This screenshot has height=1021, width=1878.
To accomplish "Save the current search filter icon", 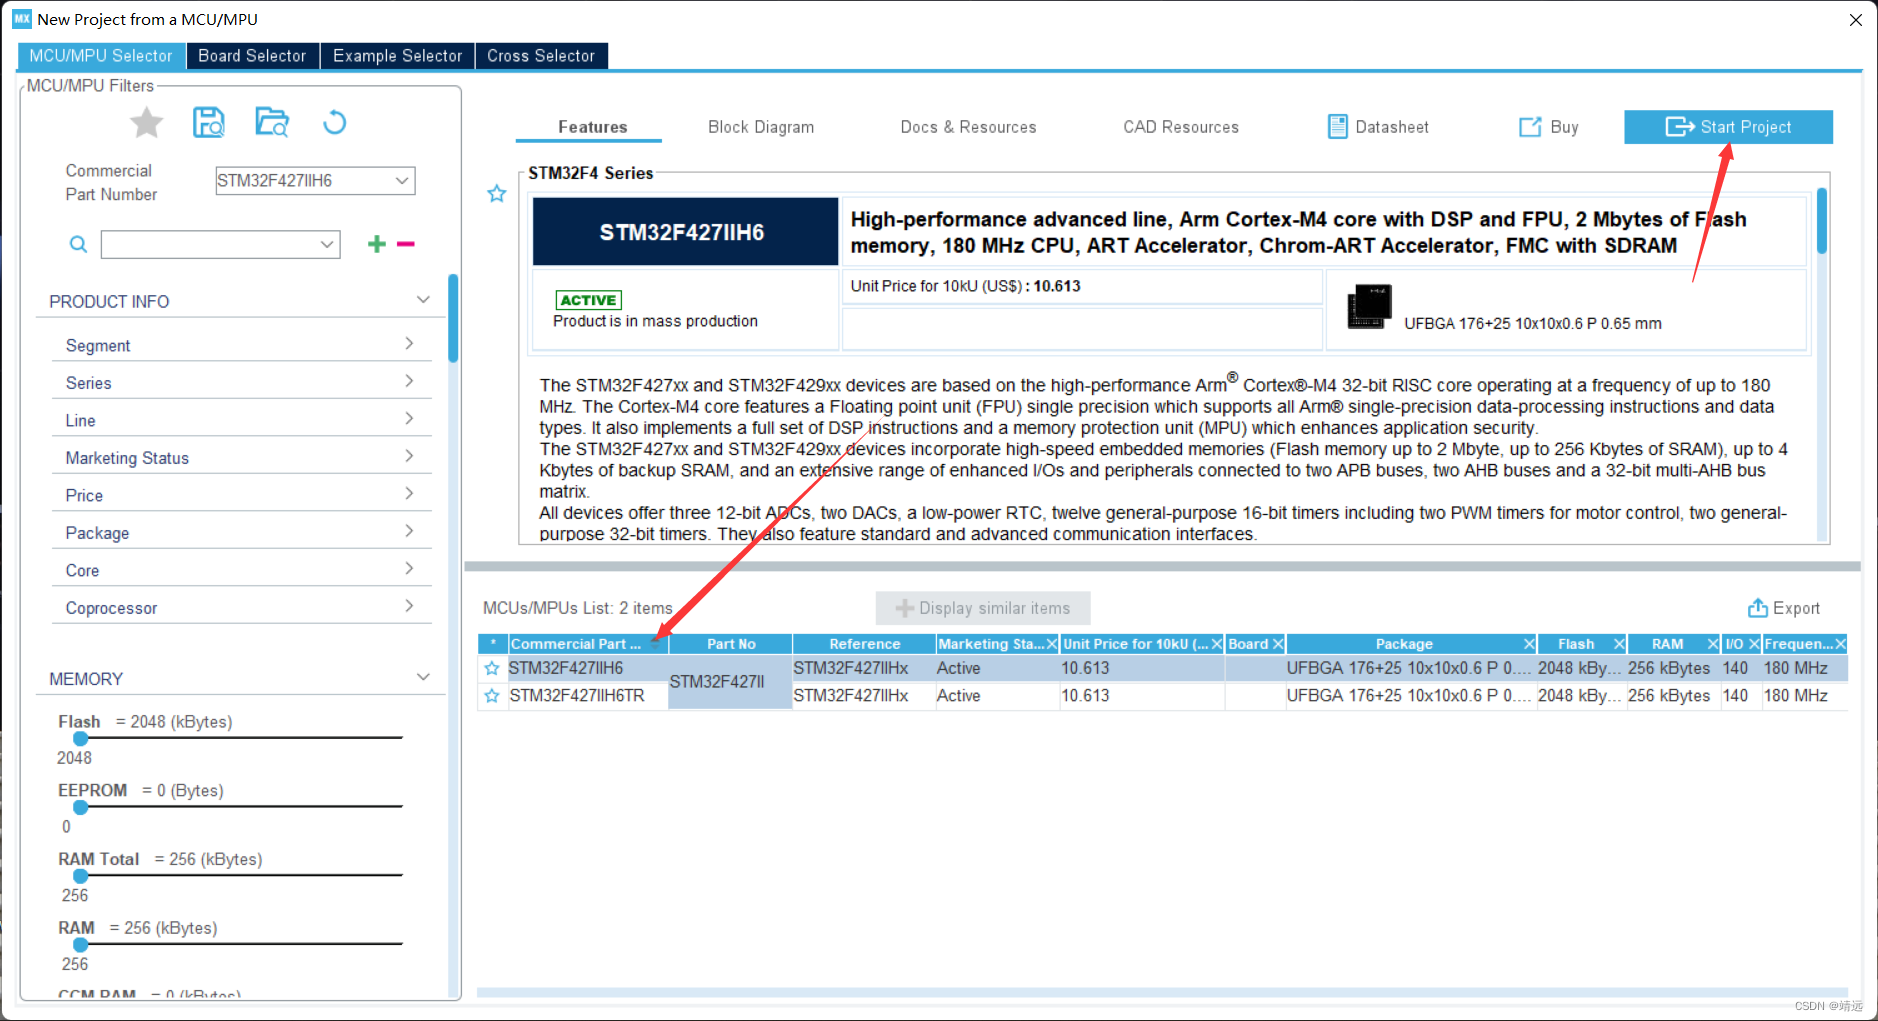I will click(208, 123).
